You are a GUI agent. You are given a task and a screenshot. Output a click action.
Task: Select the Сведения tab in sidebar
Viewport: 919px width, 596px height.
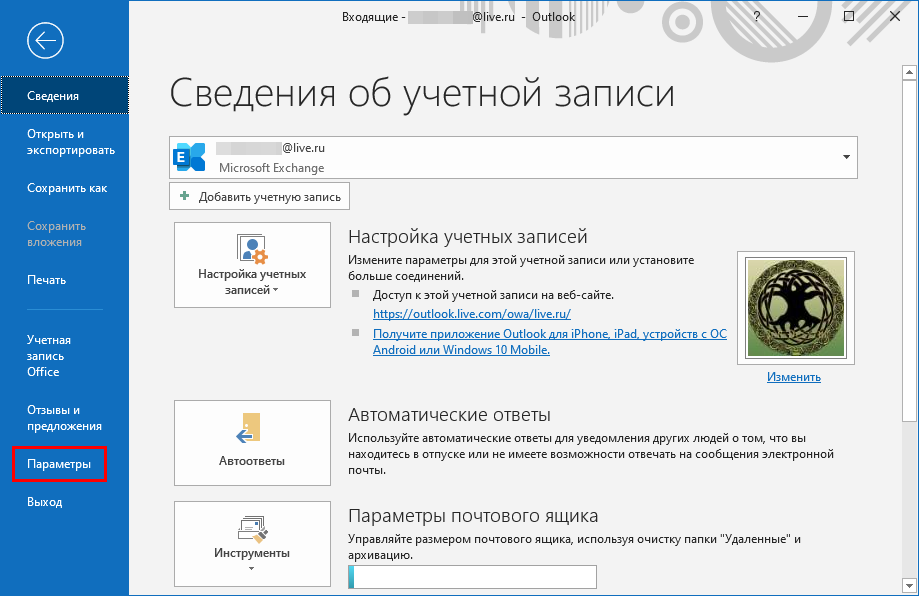tap(64, 96)
